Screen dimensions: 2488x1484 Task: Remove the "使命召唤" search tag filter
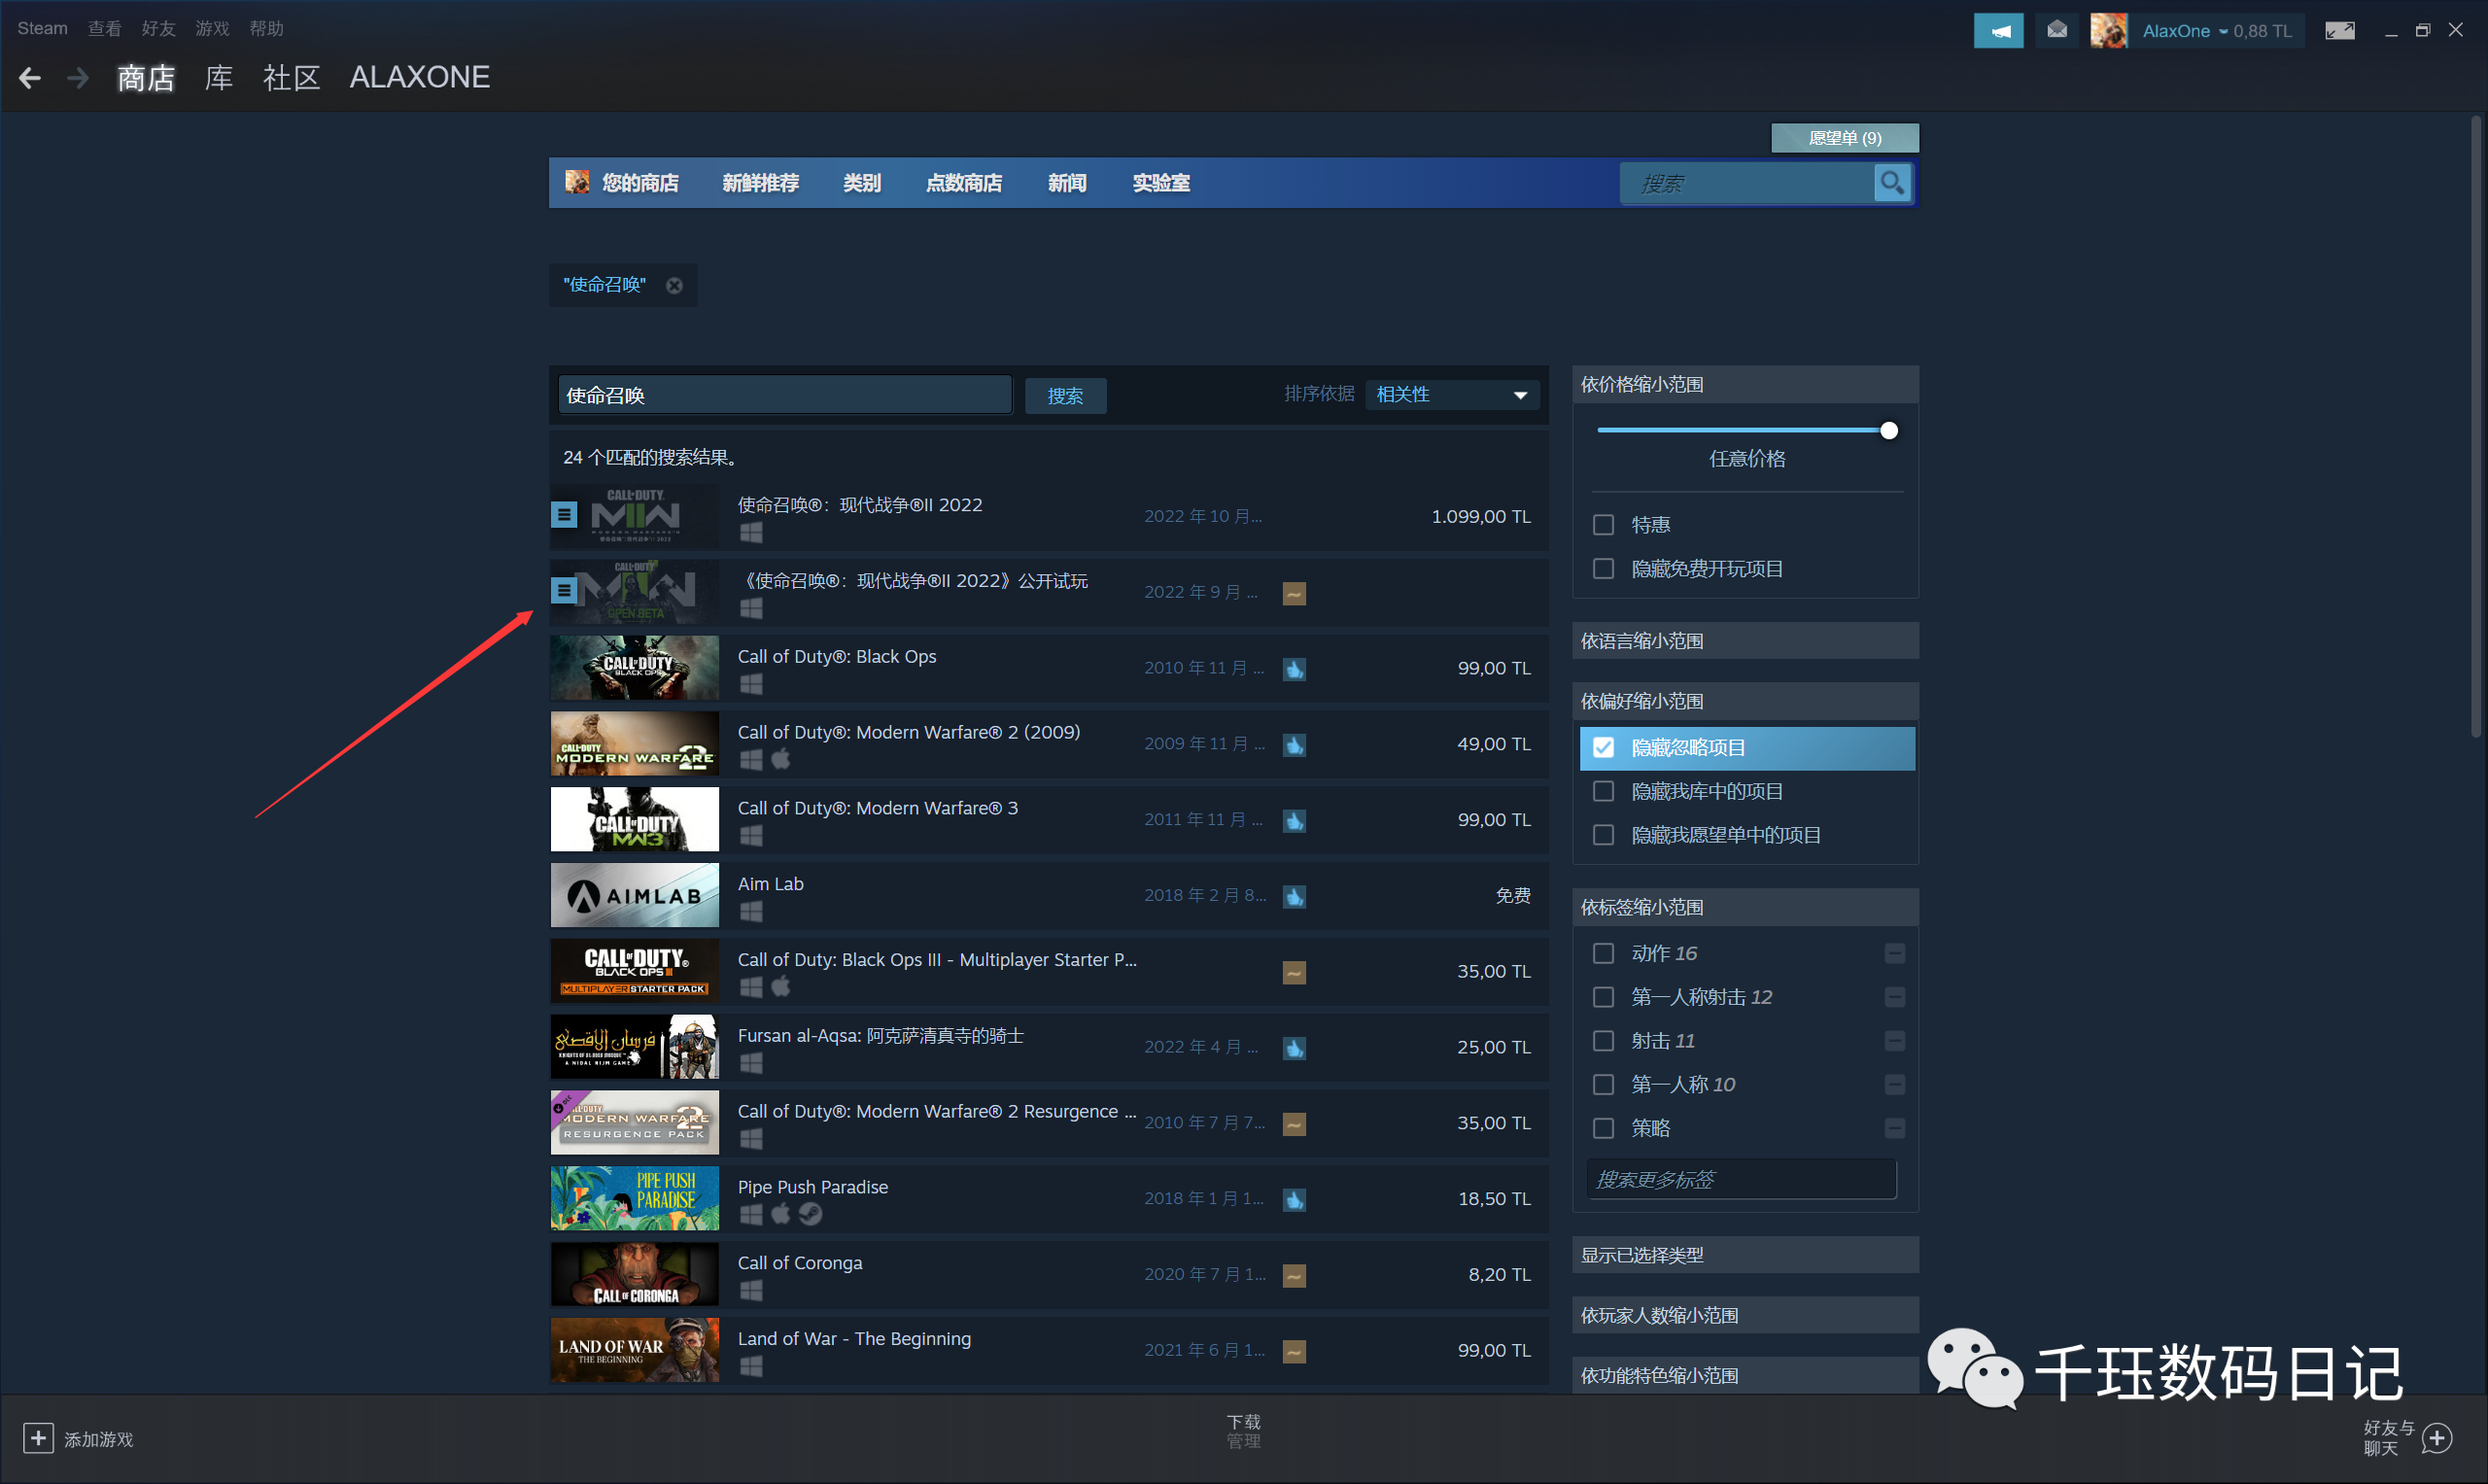[675, 286]
